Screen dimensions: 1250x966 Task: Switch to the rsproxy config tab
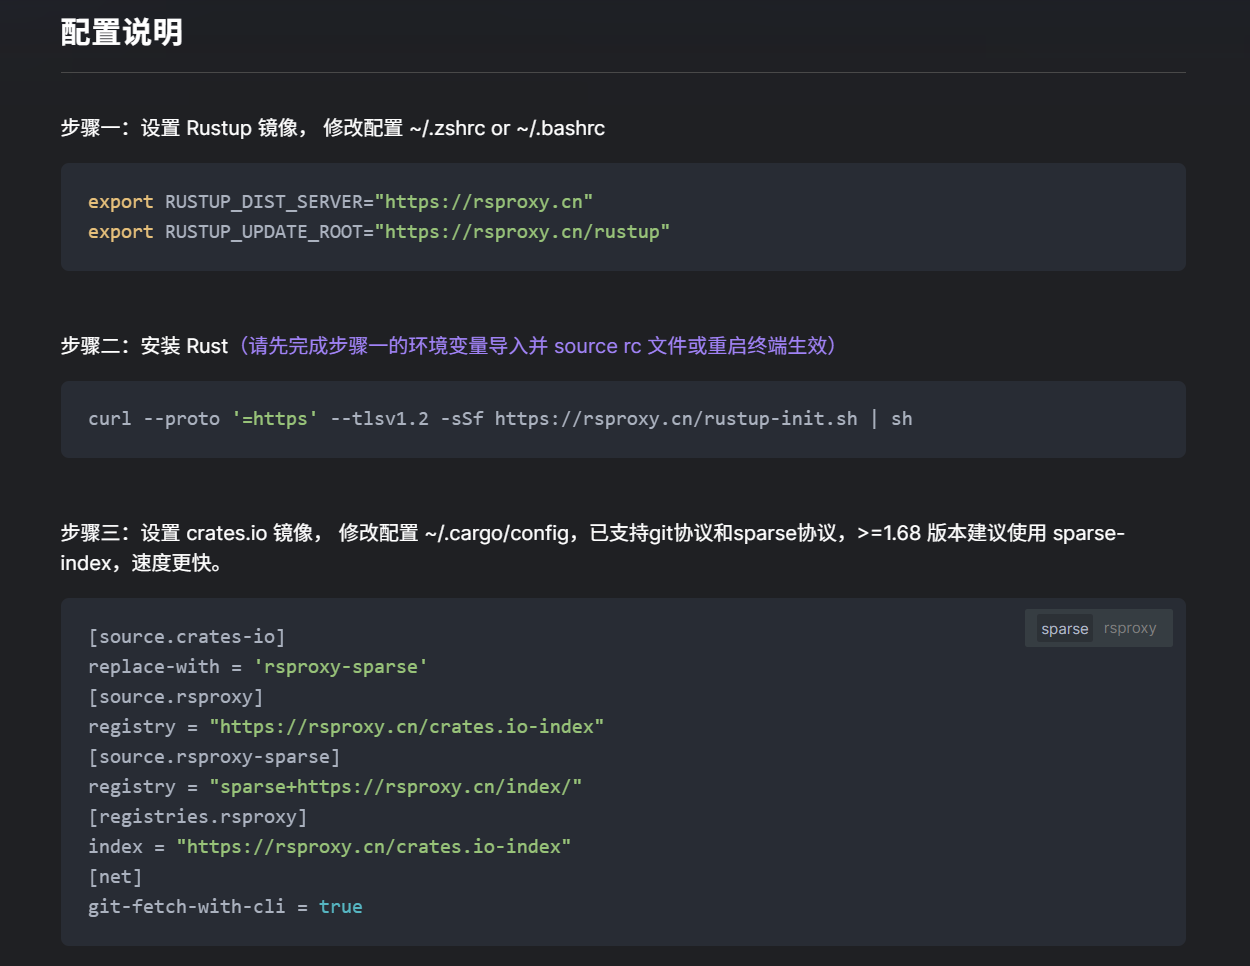click(x=1130, y=629)
